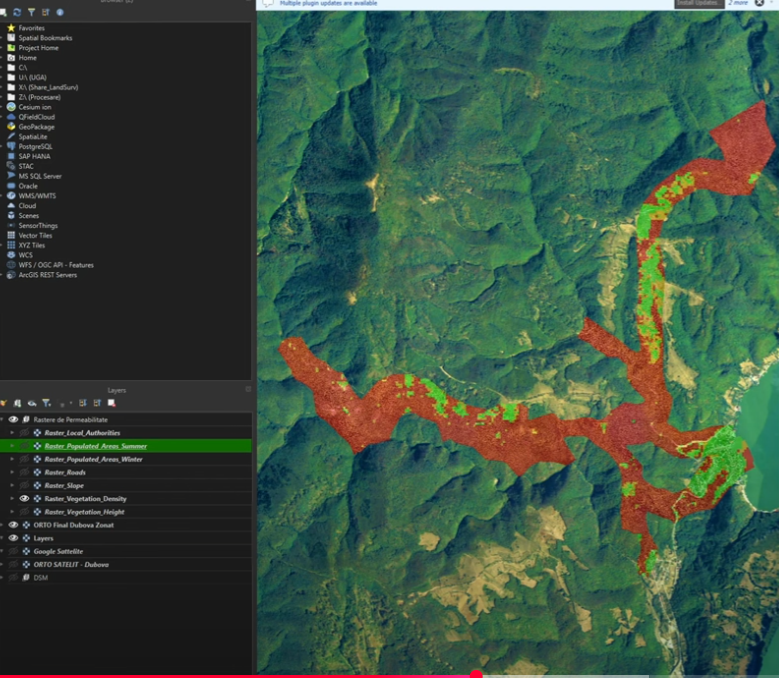779x678 pixels.
Task: Show the Raster_Roads layer
Action: (x=24, y=472)
